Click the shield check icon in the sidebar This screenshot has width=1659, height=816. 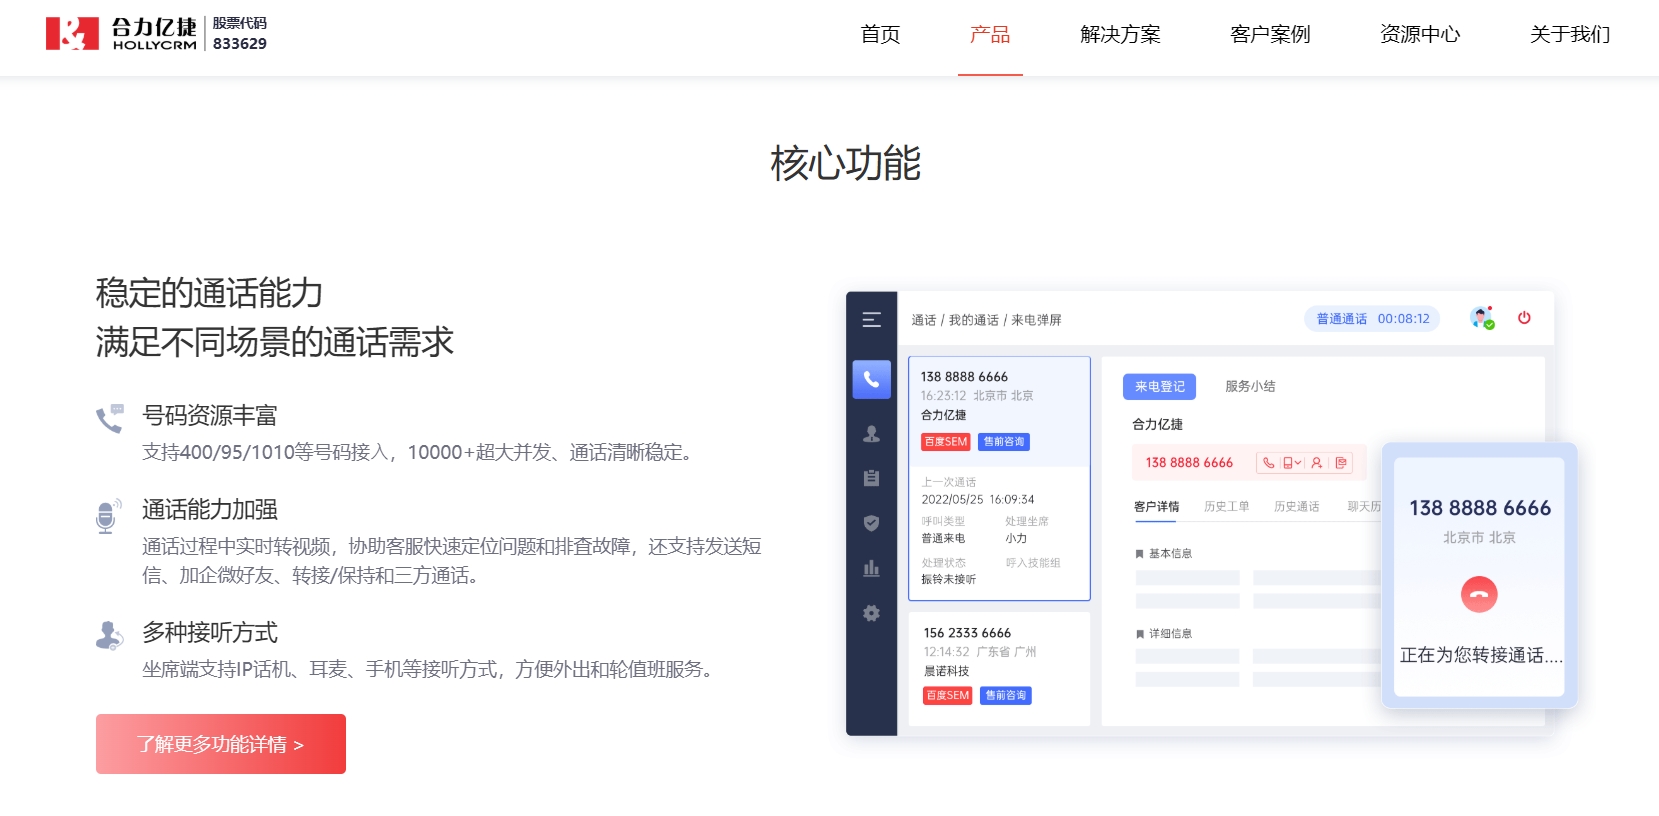(x=872, y=523)
